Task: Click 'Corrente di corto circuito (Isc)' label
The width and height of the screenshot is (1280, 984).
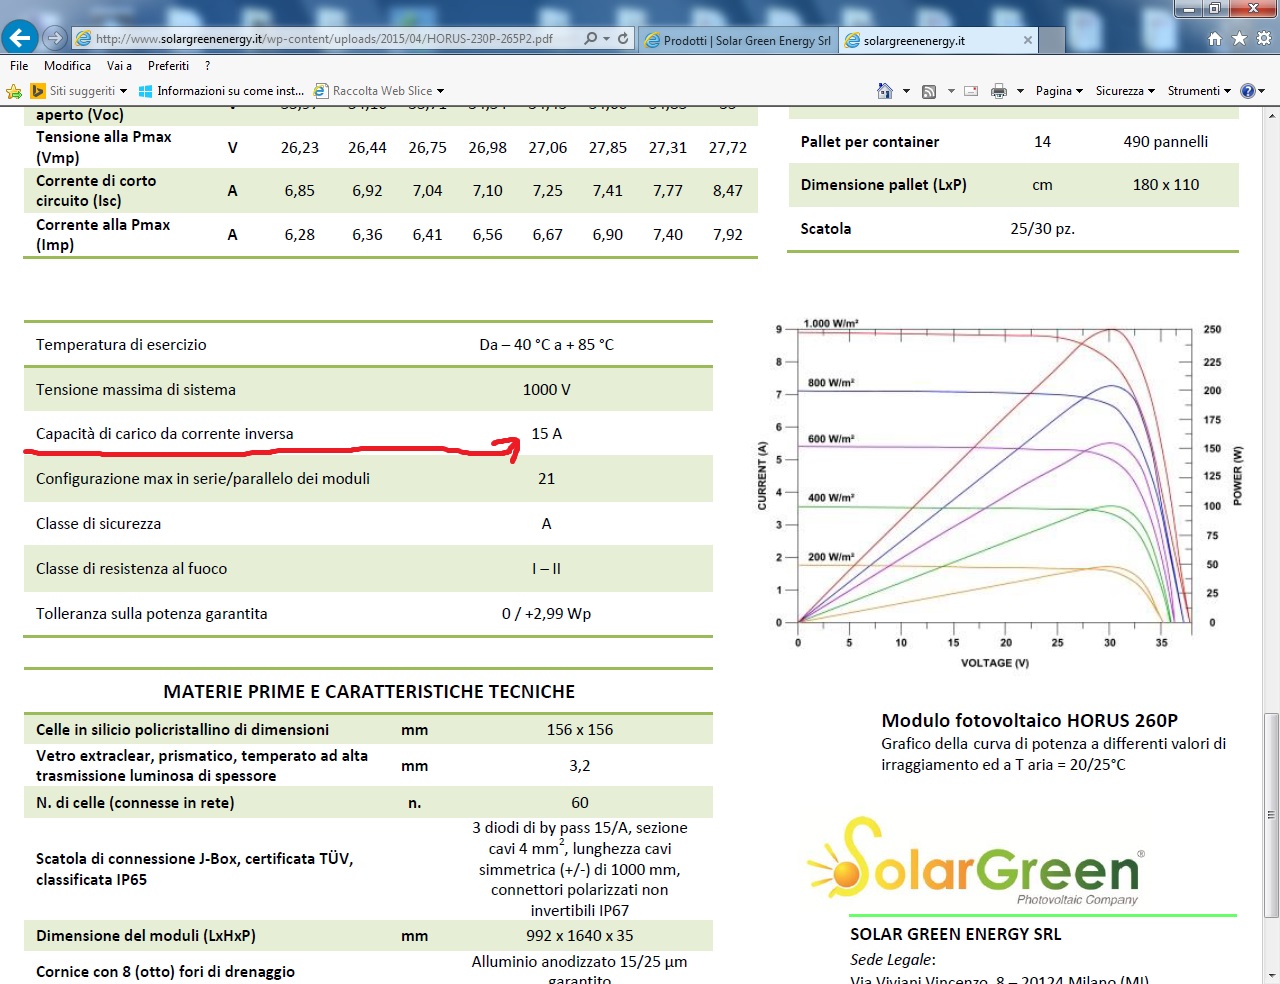Action: point(96,191)
